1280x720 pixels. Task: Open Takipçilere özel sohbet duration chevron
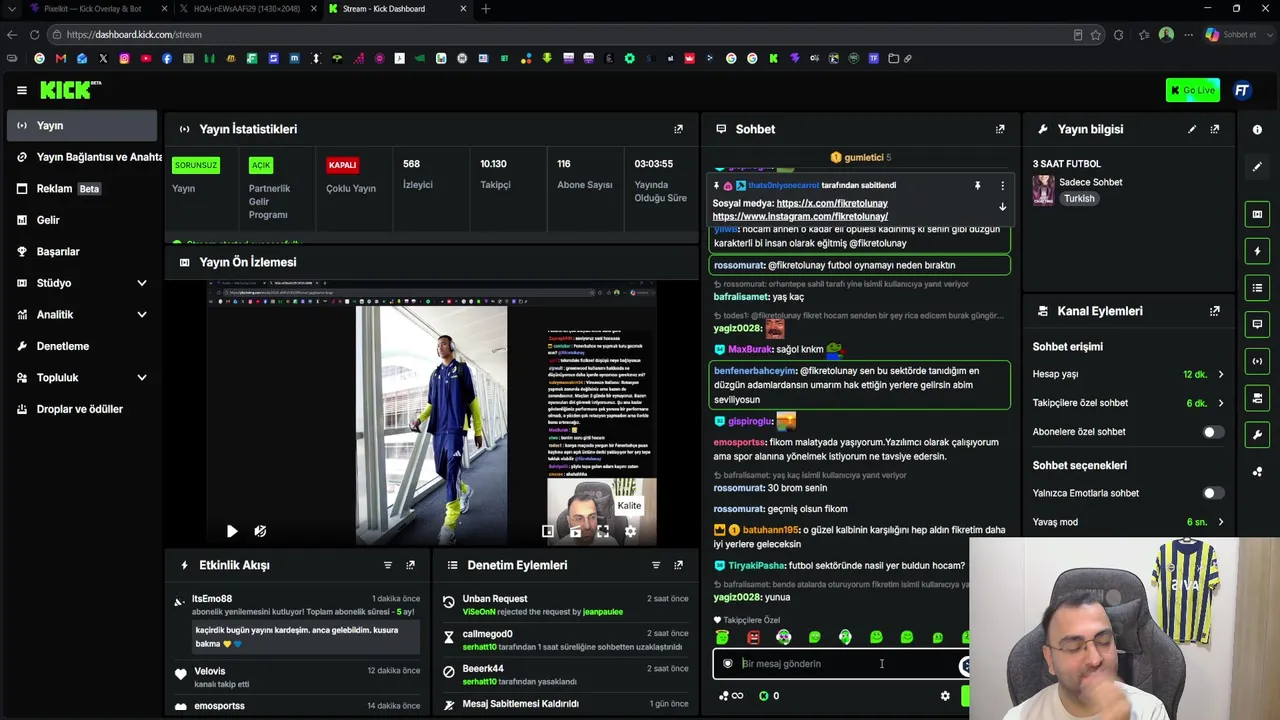pyautogui.click(x=1220, y=403)
